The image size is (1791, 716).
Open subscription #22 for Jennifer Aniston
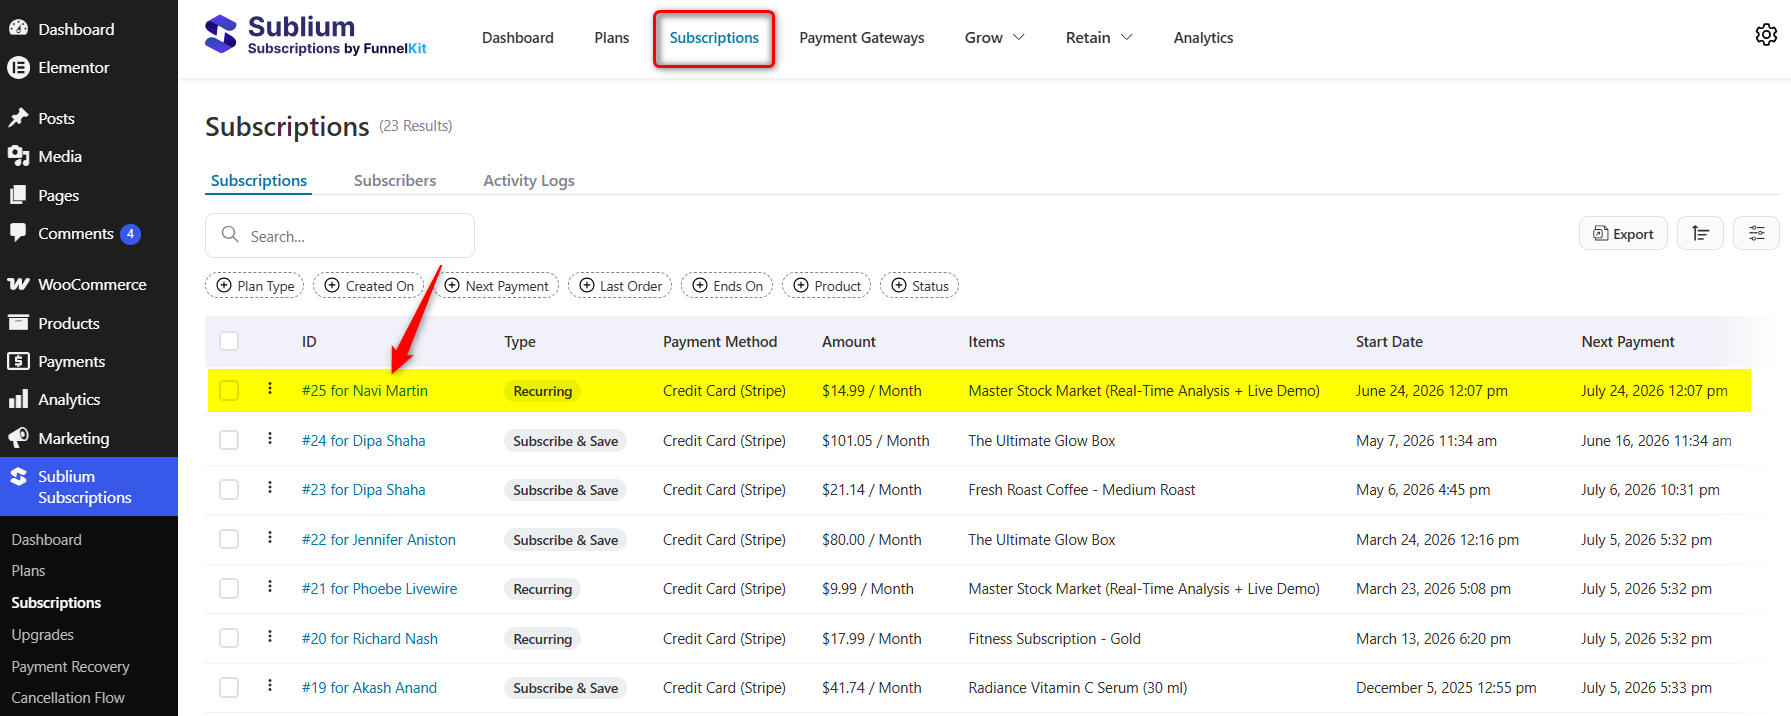[x=379, y=539]
